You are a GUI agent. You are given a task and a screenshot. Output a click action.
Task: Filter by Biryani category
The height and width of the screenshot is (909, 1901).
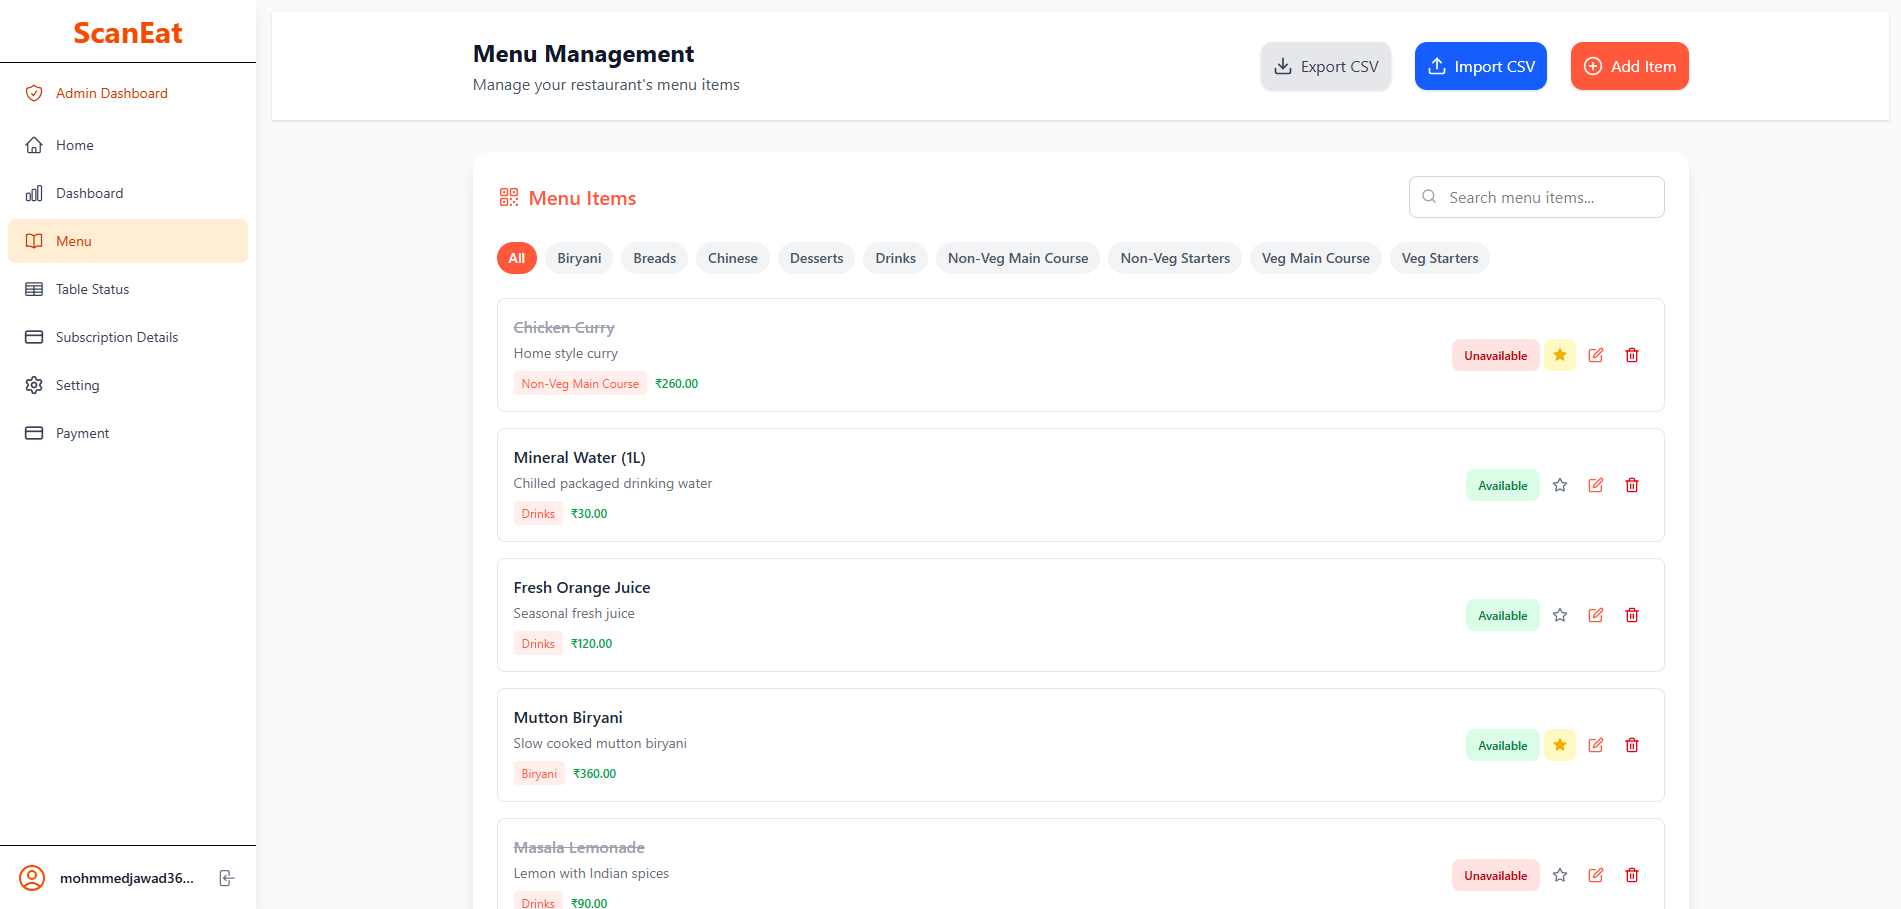point(579,258)
